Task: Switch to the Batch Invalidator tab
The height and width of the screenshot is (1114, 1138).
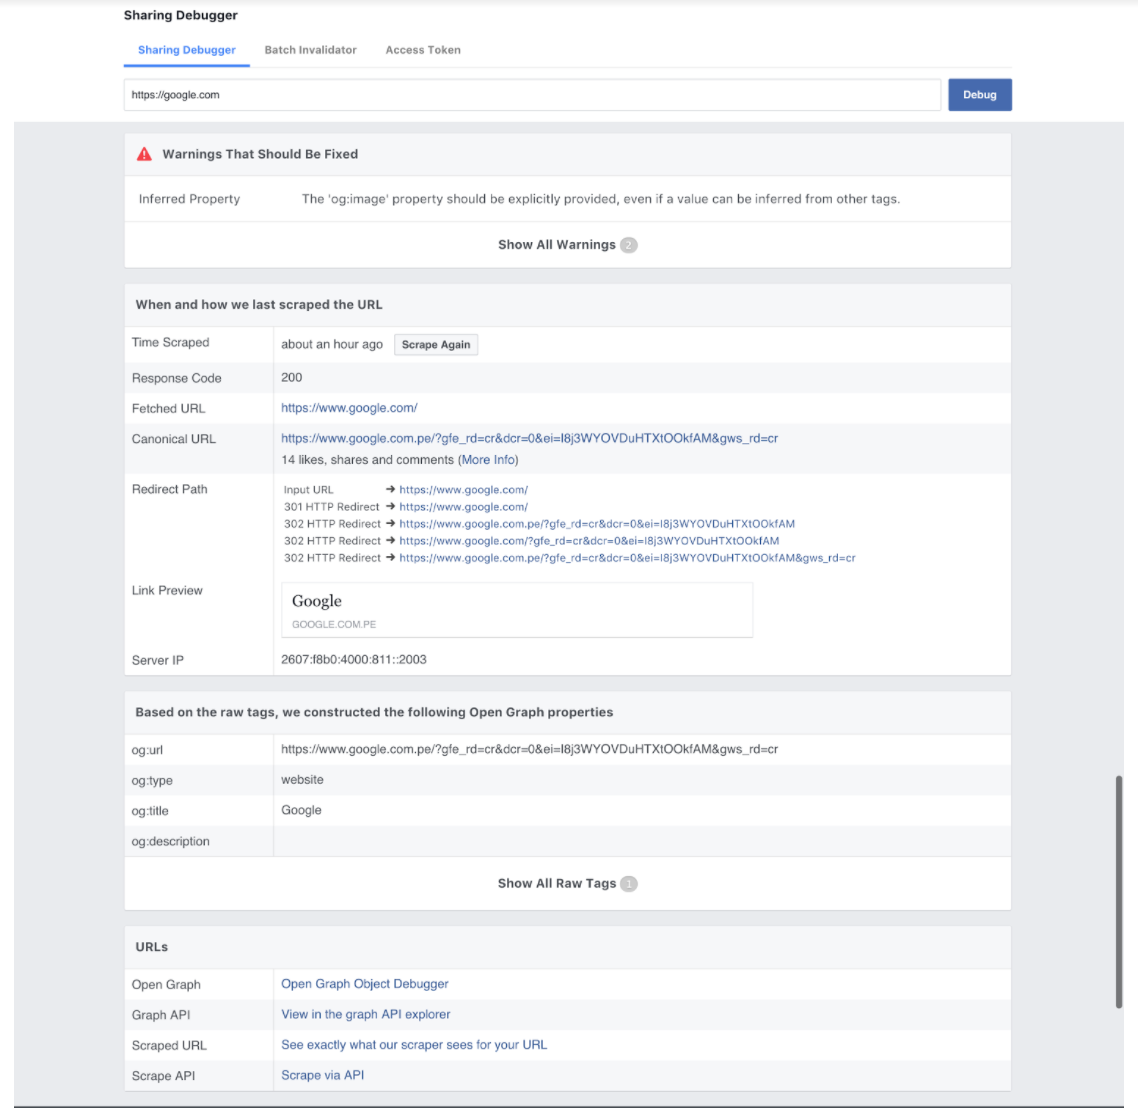Action: coord(310,50)
